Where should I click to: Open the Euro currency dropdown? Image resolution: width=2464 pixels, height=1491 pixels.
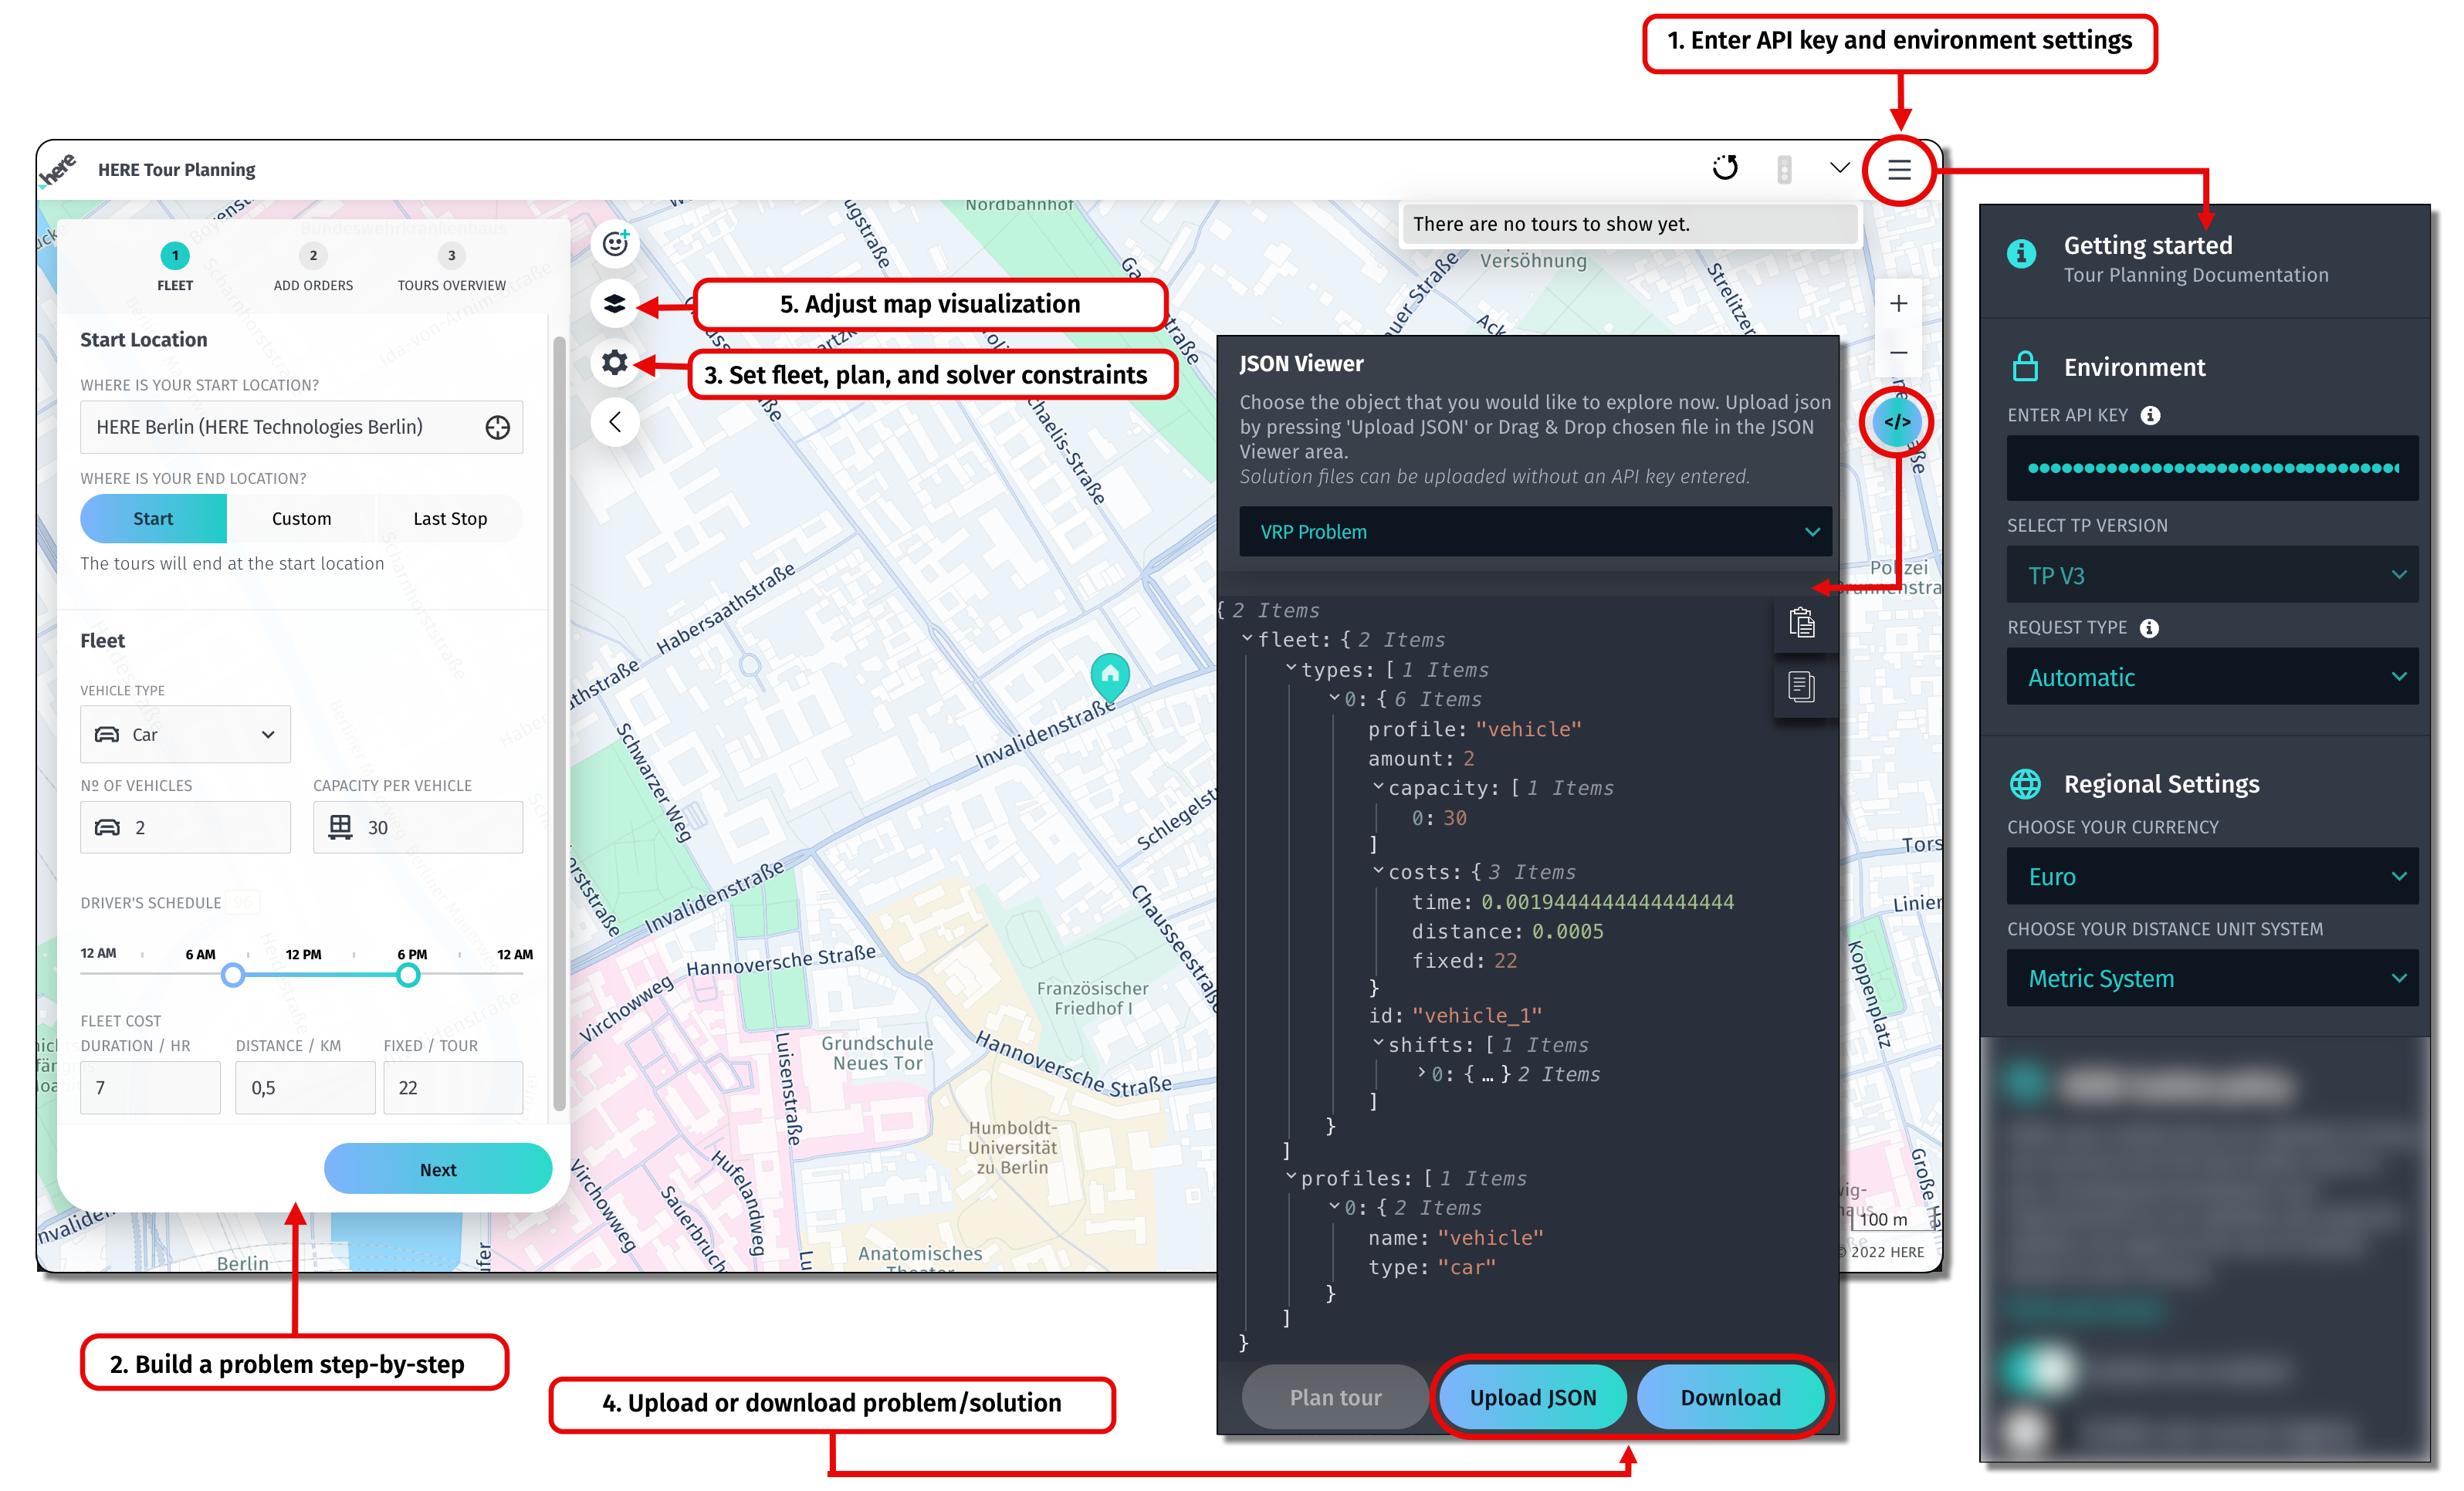[x=2212, y=877]
